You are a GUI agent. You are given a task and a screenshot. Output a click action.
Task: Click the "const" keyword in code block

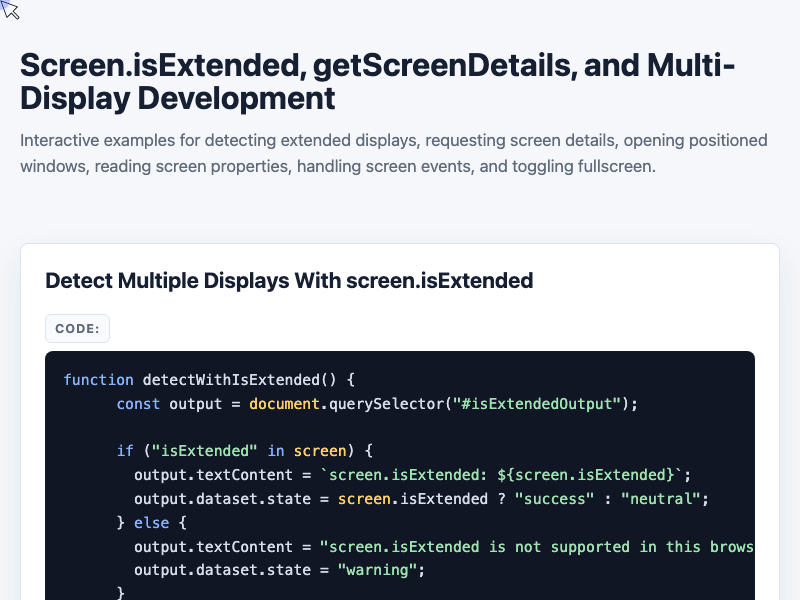tap(138, 404)
